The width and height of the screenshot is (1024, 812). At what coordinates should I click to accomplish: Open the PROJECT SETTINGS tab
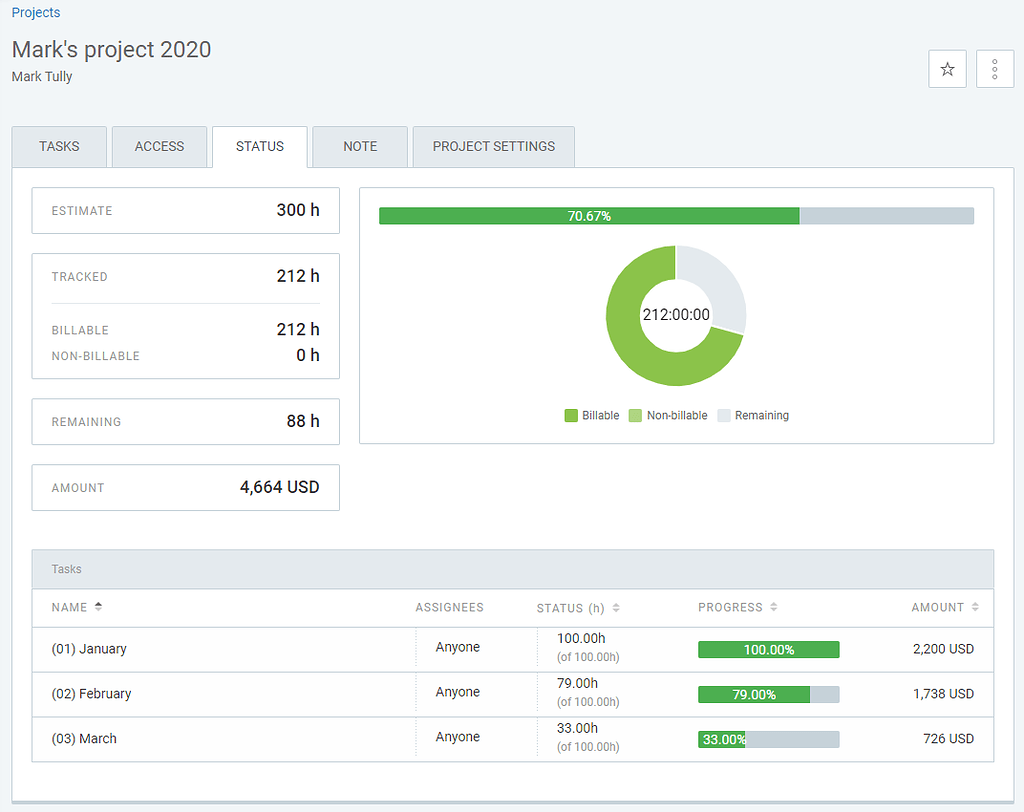[493, 146]
